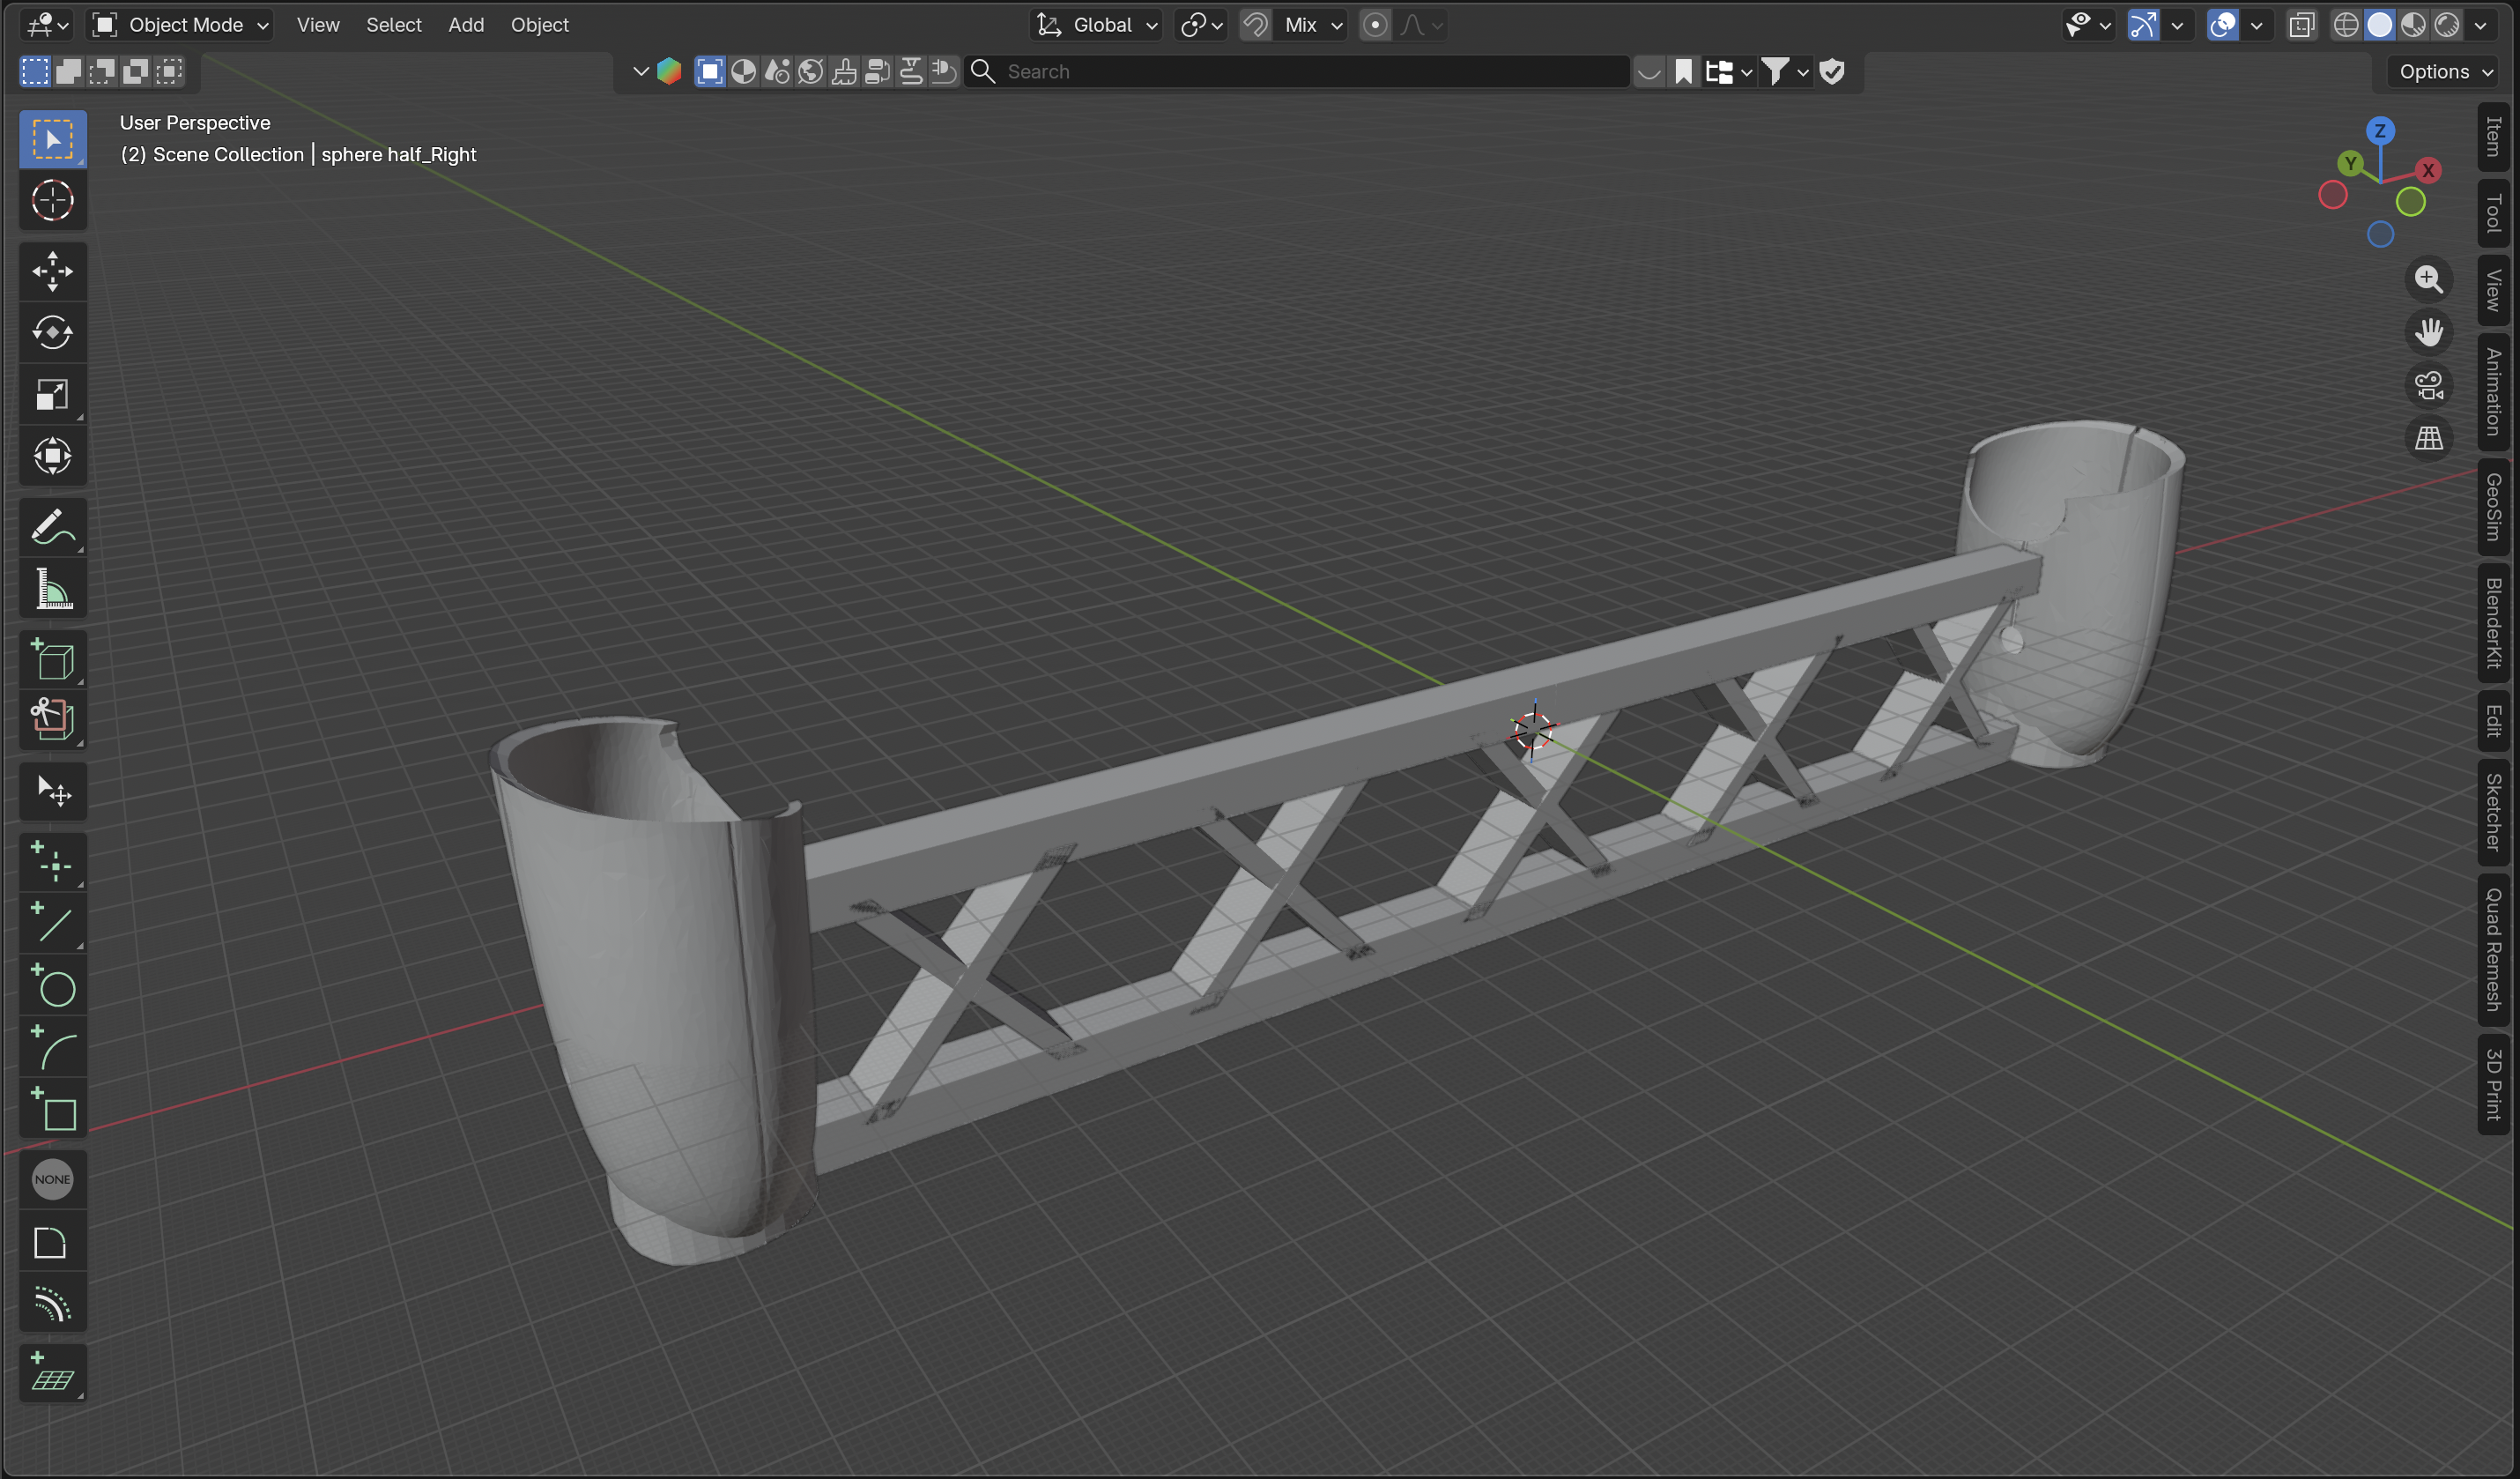Switch to wireframe viewport shading
Screen dimensions: 2520x1479
[x=2346, y=25]
